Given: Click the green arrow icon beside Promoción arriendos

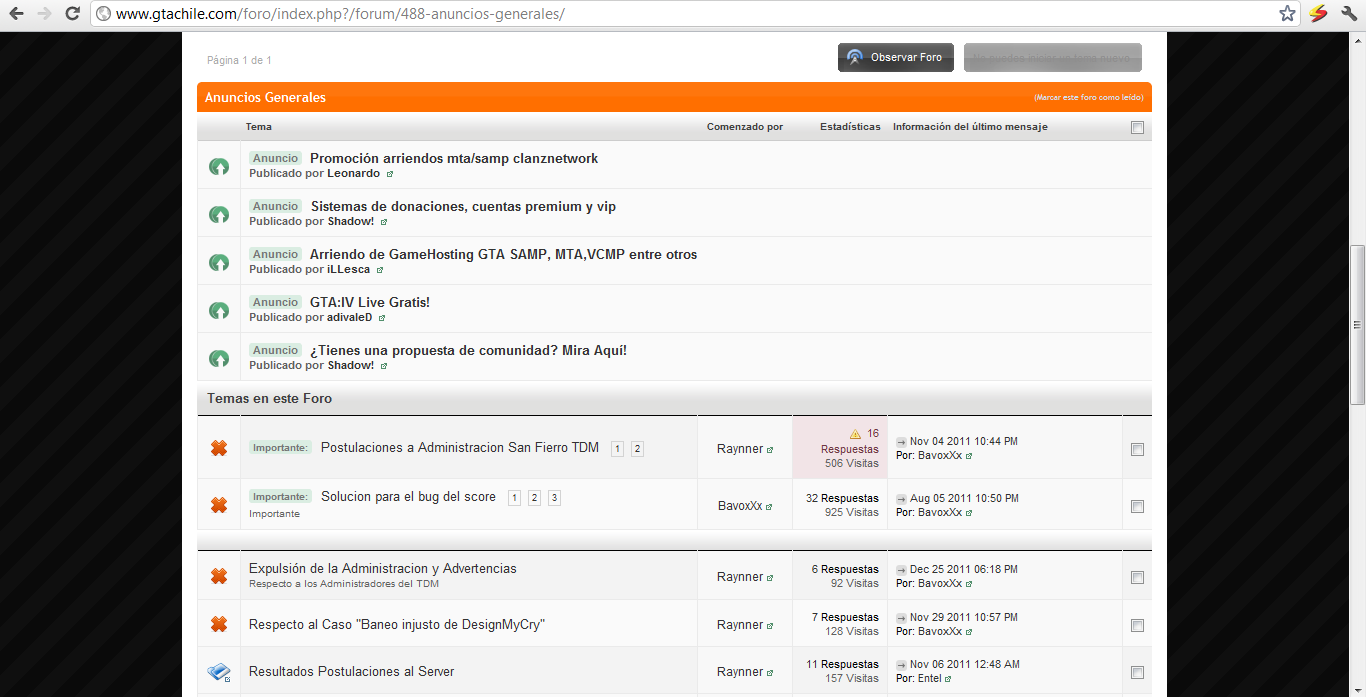Looking at the screenshot, I should (219, 166).
